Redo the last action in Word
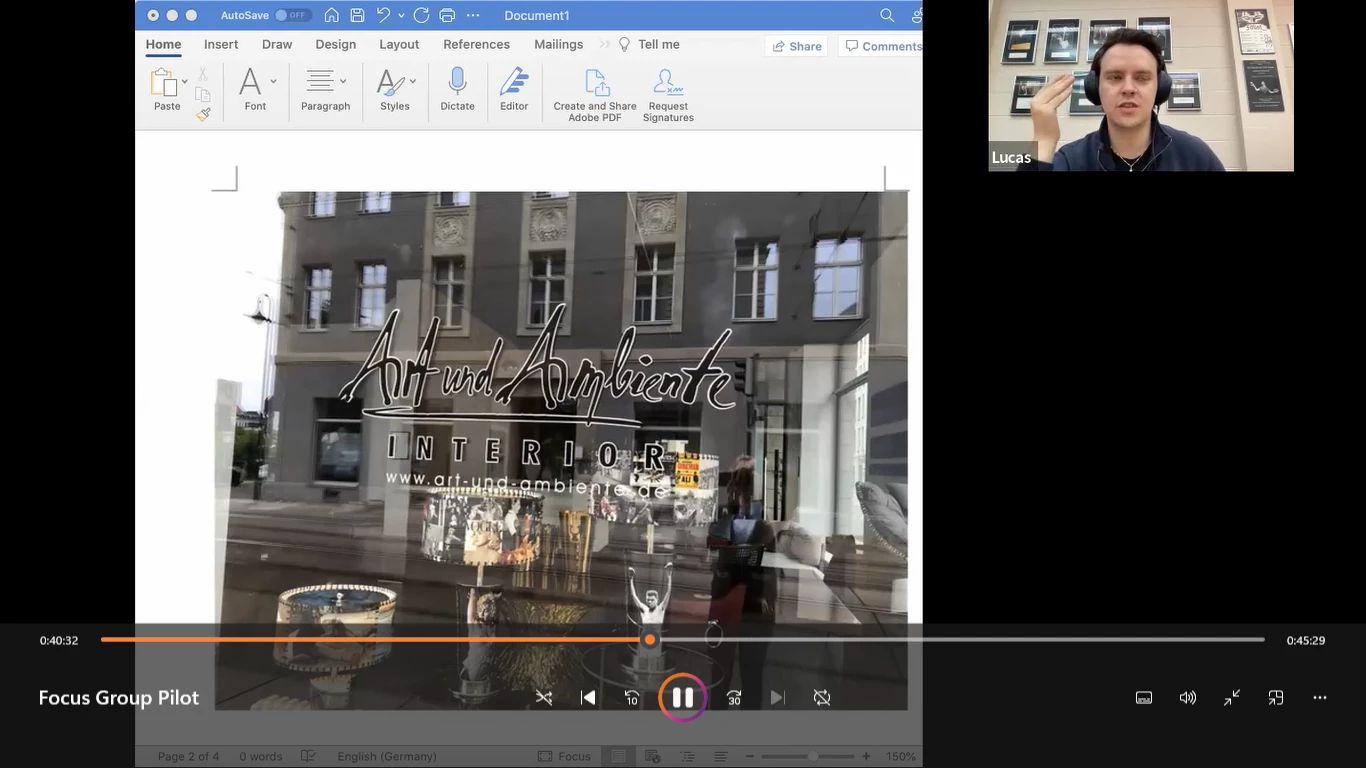The height and width of the screenshot is (768, 1366). [x=421, y=15]
